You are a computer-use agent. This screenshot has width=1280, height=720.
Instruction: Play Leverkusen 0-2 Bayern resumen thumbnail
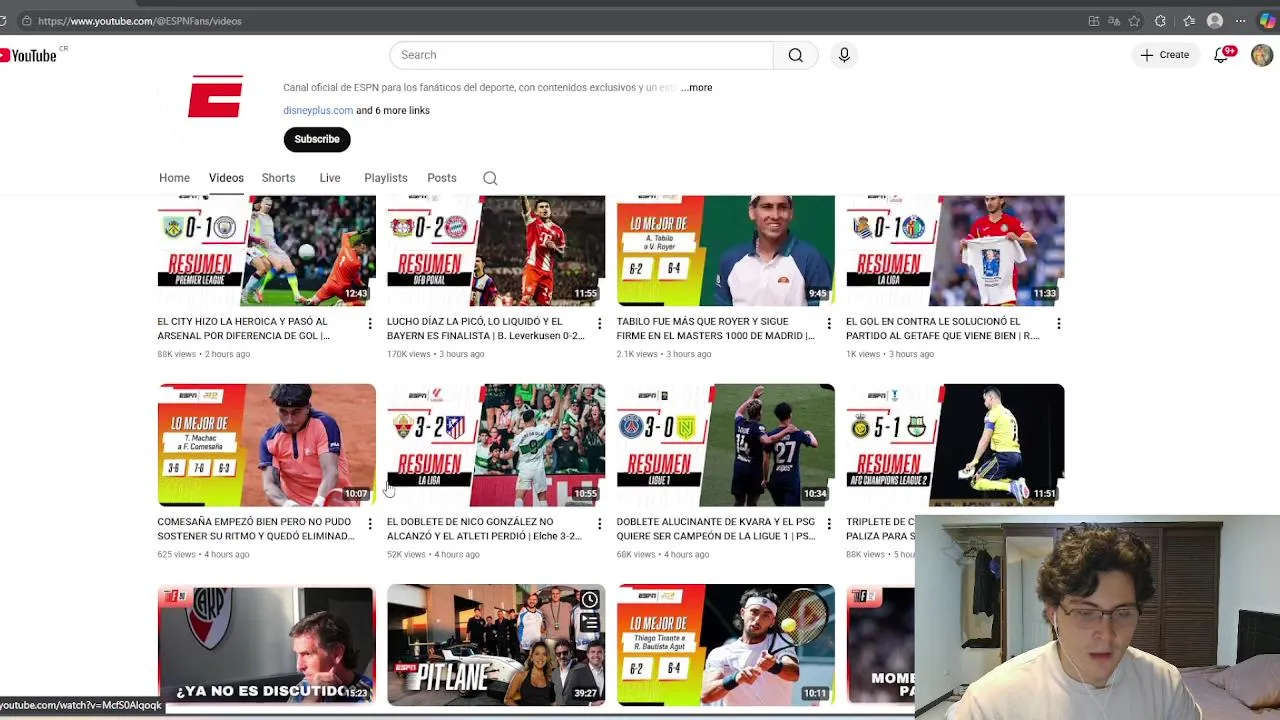tap(496, 251)
